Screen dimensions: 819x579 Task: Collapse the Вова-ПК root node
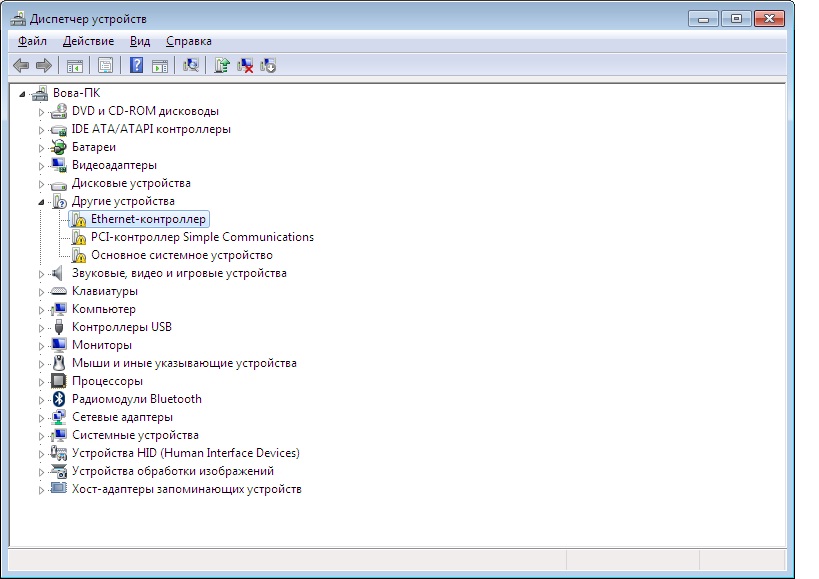tap(23, 93)
